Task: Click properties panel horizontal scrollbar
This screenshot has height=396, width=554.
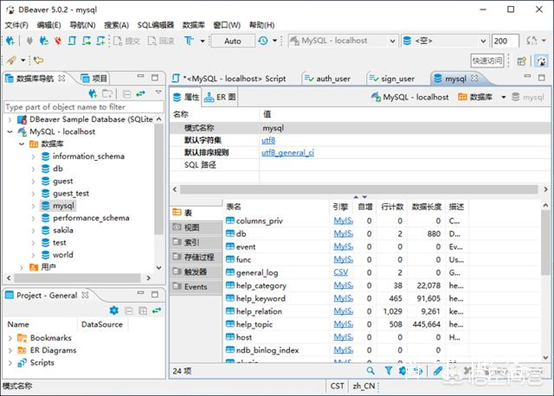Action: tap(359, 189)
